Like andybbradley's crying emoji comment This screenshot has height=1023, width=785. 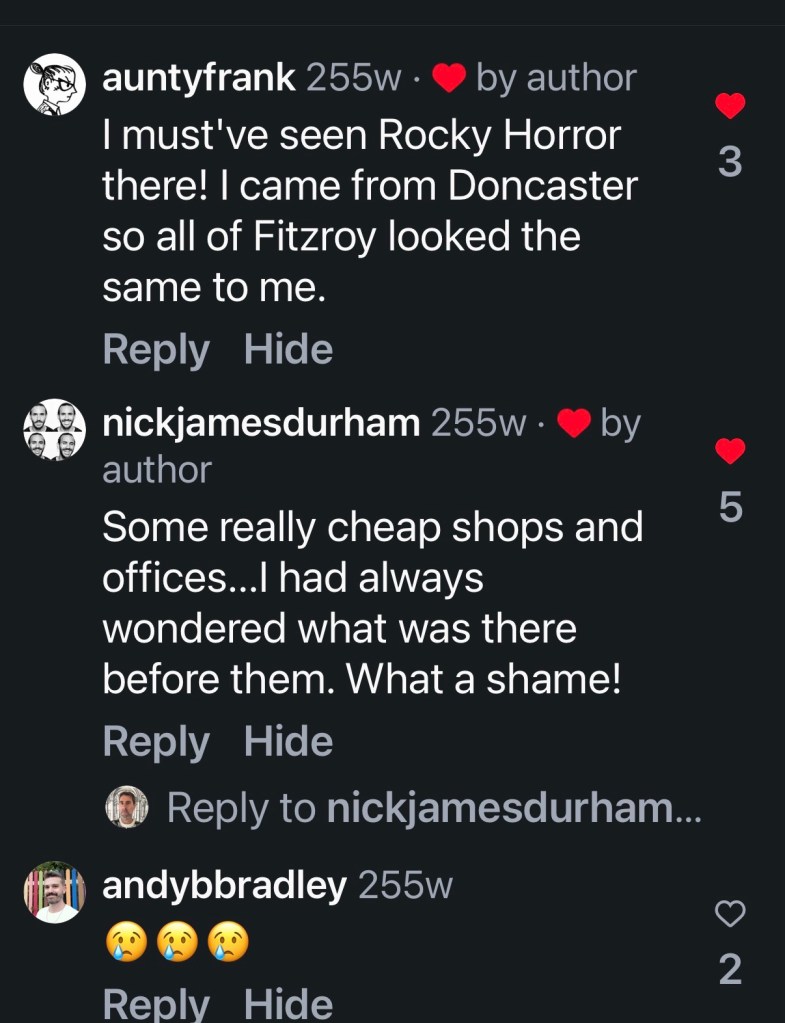tap(731, 912)
